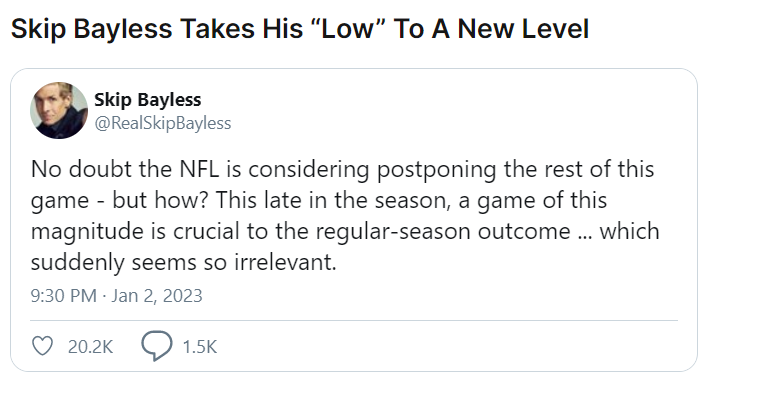This screenshot has height=395, width=777.
Task: Visit the @RealSkipBayless handle link
Action: tap(163, 123)
